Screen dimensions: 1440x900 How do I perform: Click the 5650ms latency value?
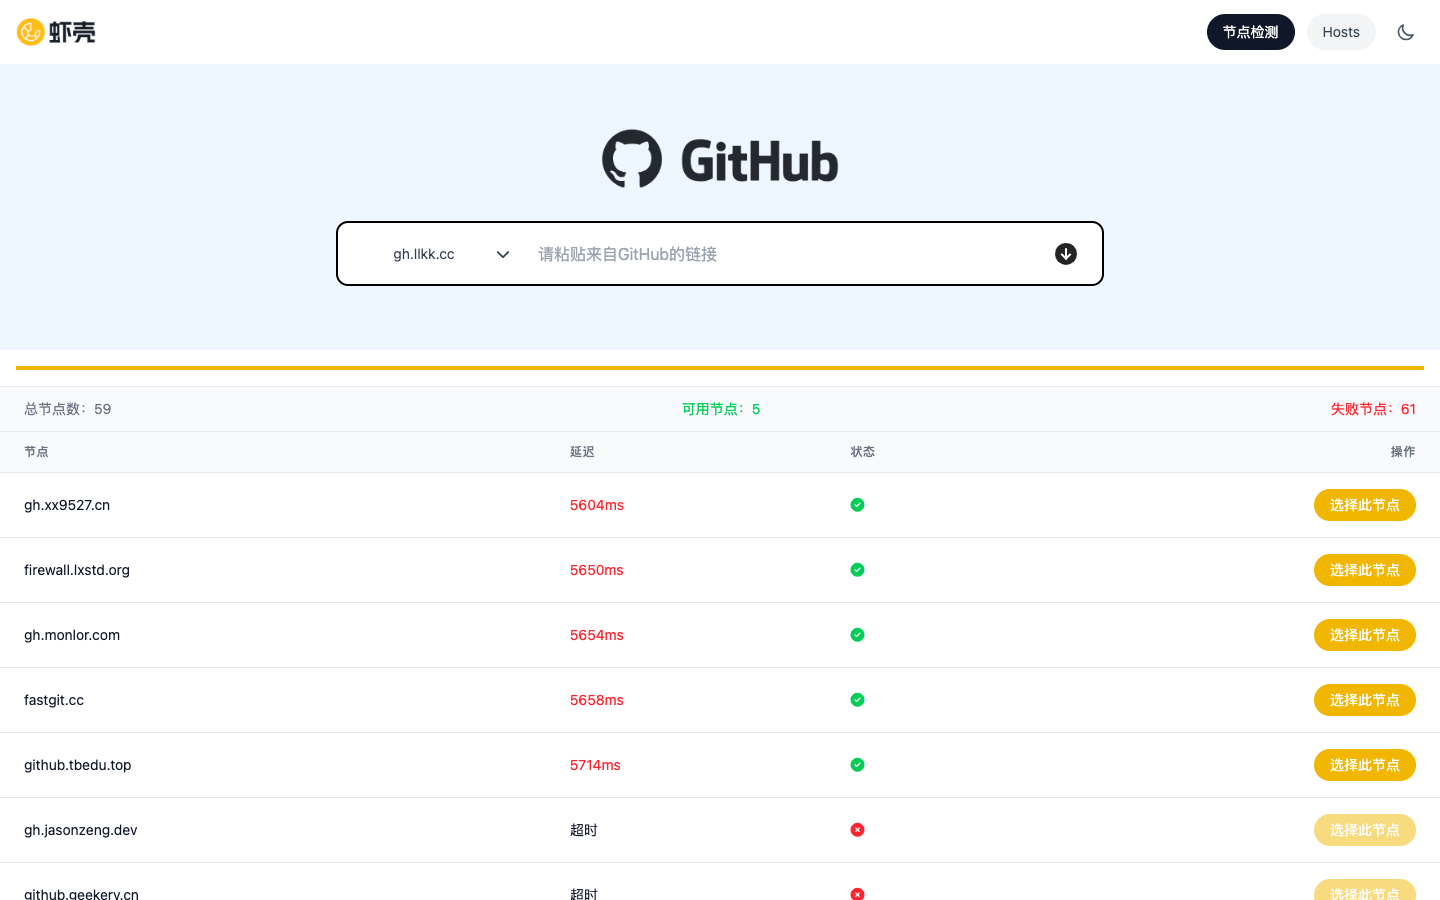pos(597,570)
